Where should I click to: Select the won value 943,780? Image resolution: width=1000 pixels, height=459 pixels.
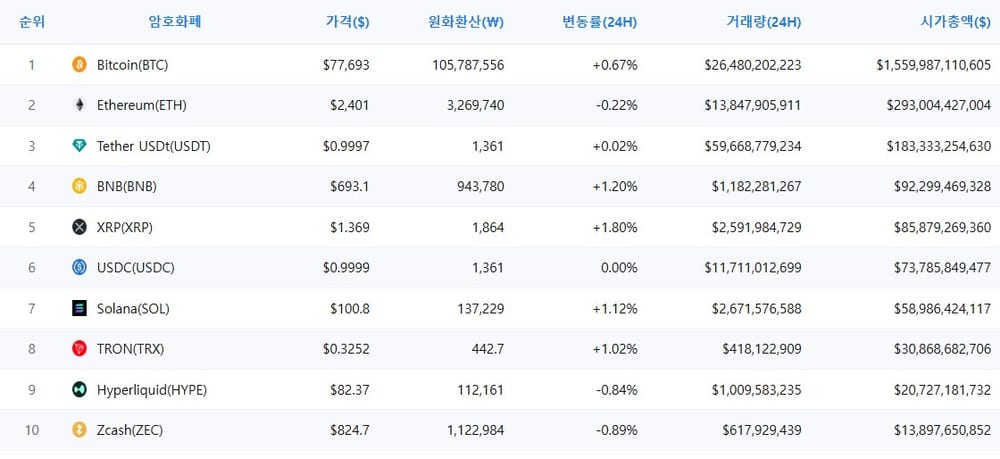point(481,186)
